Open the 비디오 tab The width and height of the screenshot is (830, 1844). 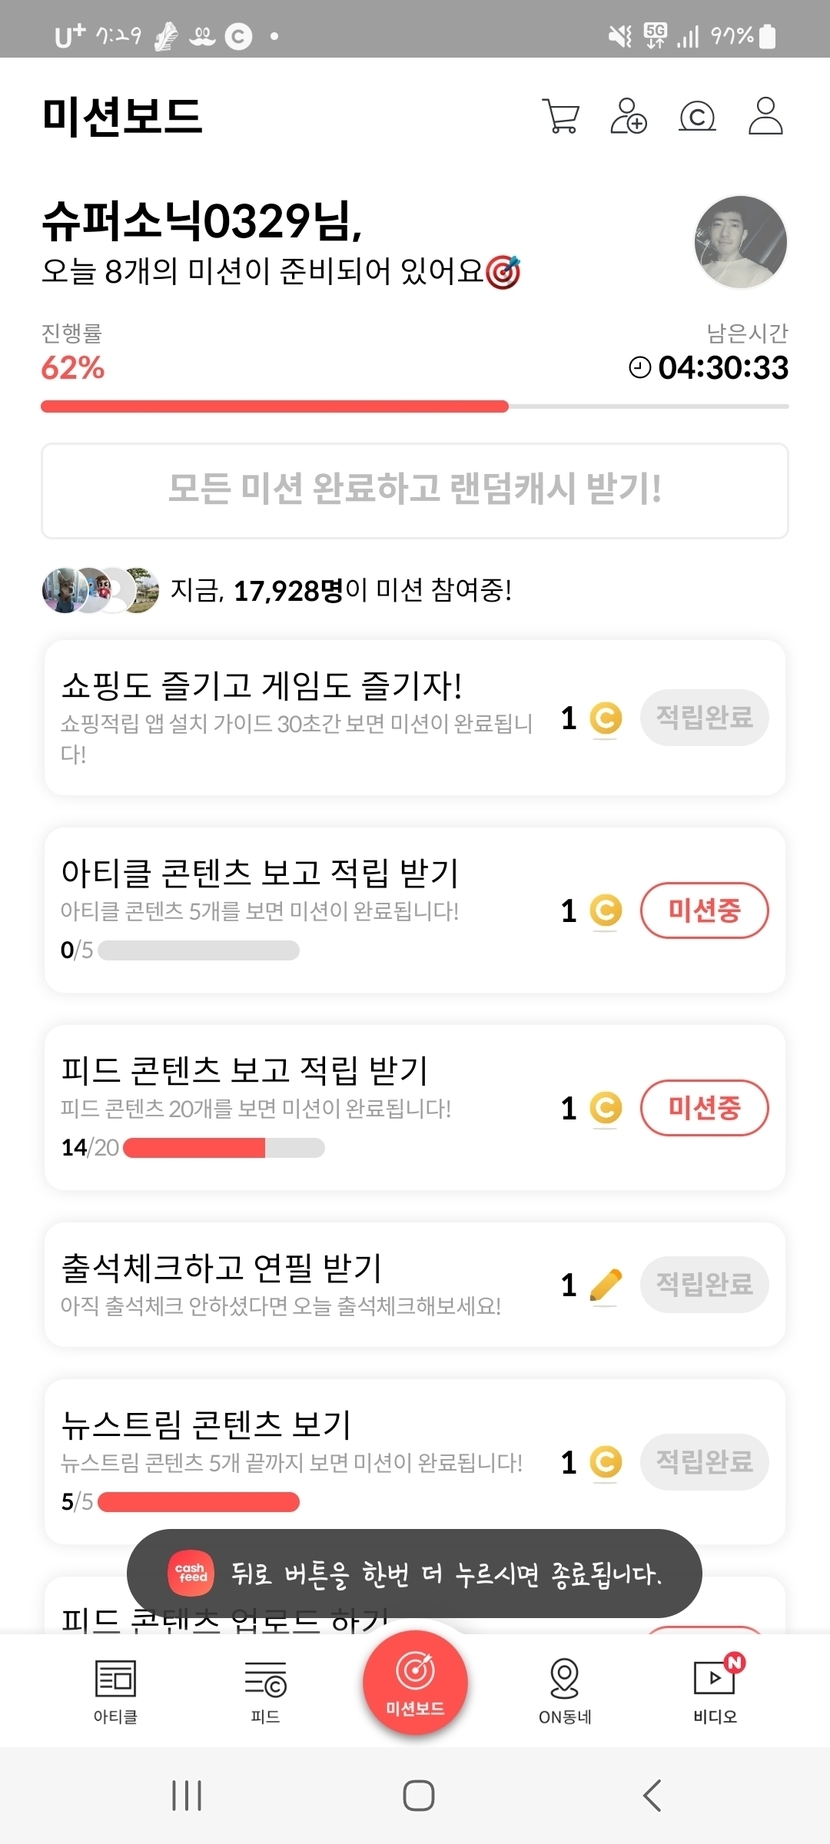pos(715,1690)
